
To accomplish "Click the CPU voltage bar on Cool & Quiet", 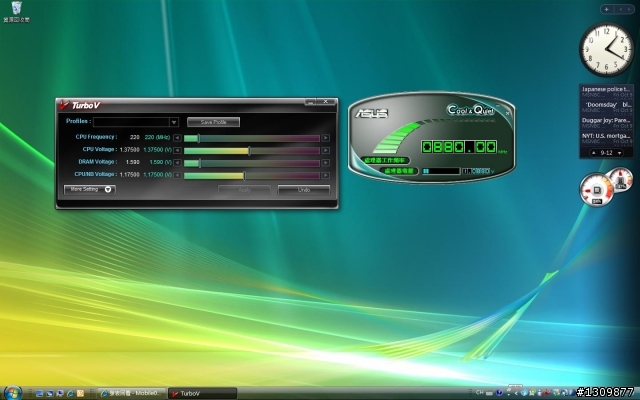I will [x=441, y=171].
